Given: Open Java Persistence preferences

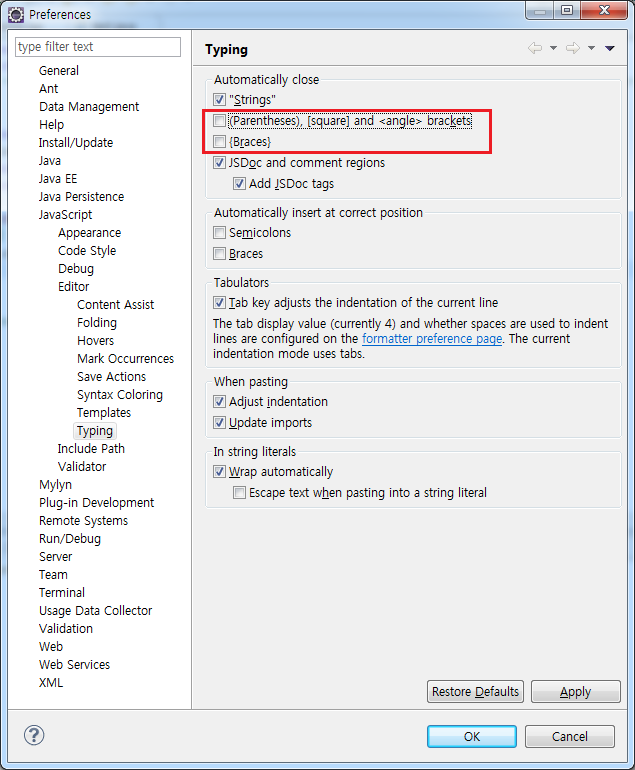Looking at the screenshot, I should (81, 197).
